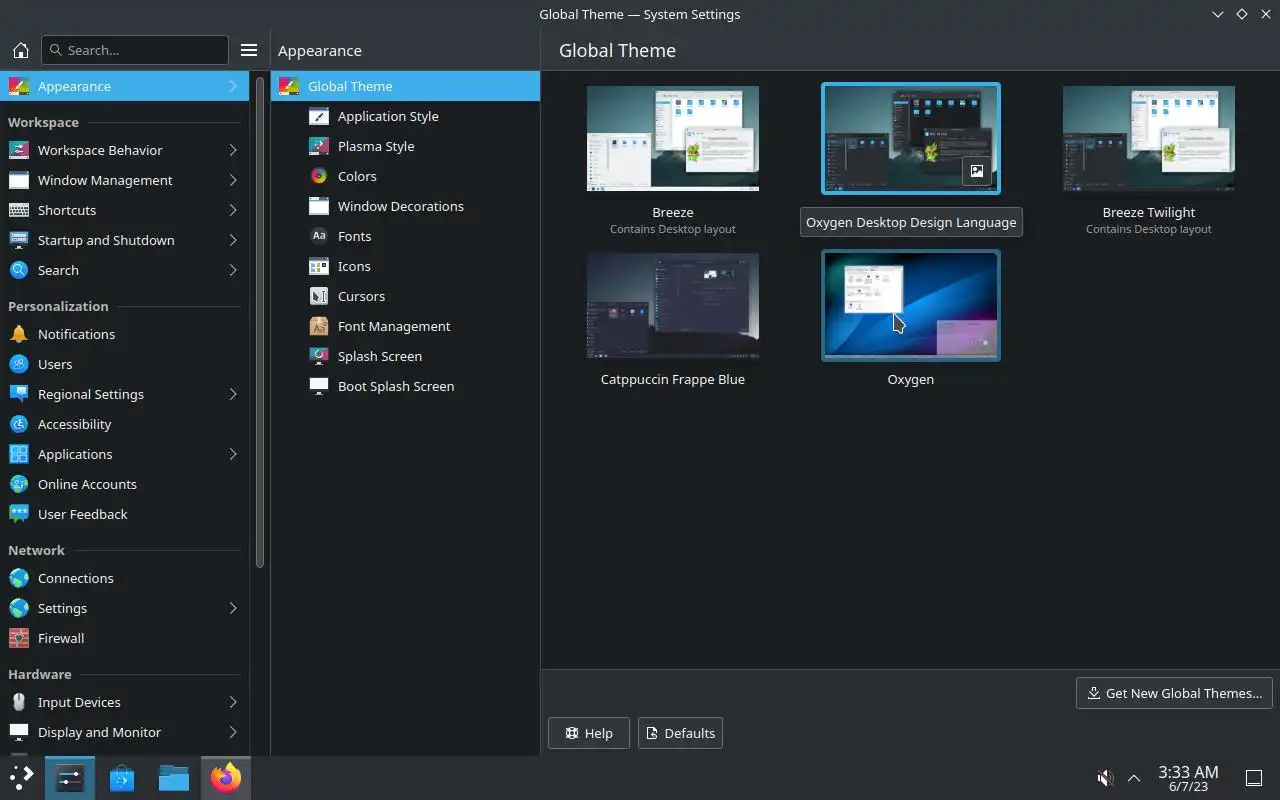Open the Discover store from taskbar
Viewport: 1280px width, 800px height.
122,777
